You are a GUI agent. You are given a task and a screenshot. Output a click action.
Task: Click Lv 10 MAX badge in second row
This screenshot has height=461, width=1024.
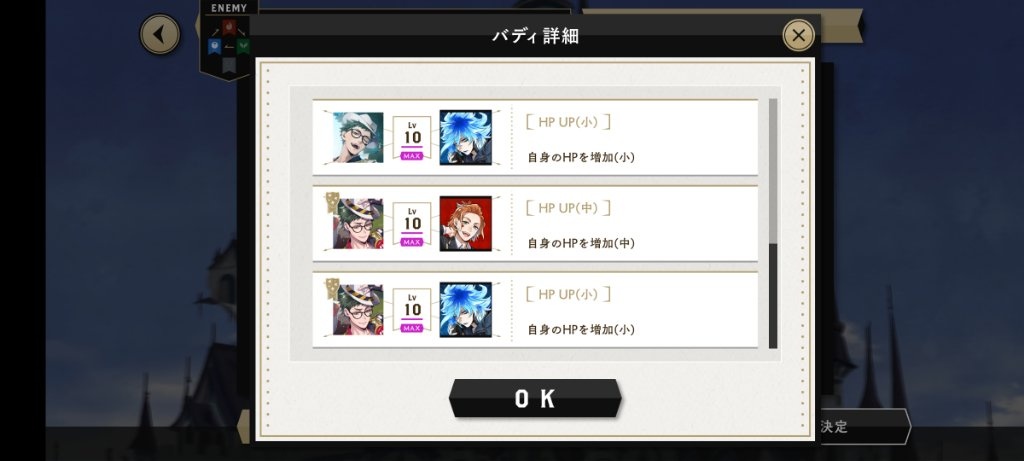[411, 224]
